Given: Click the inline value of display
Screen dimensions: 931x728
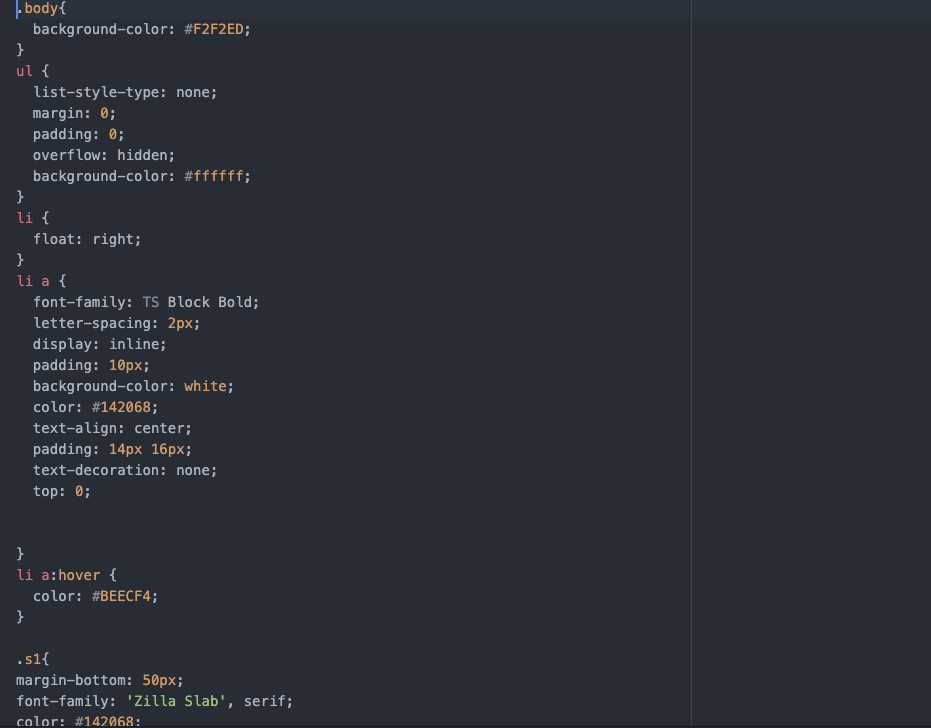Looking at the screenshot, I should point(134,344).
